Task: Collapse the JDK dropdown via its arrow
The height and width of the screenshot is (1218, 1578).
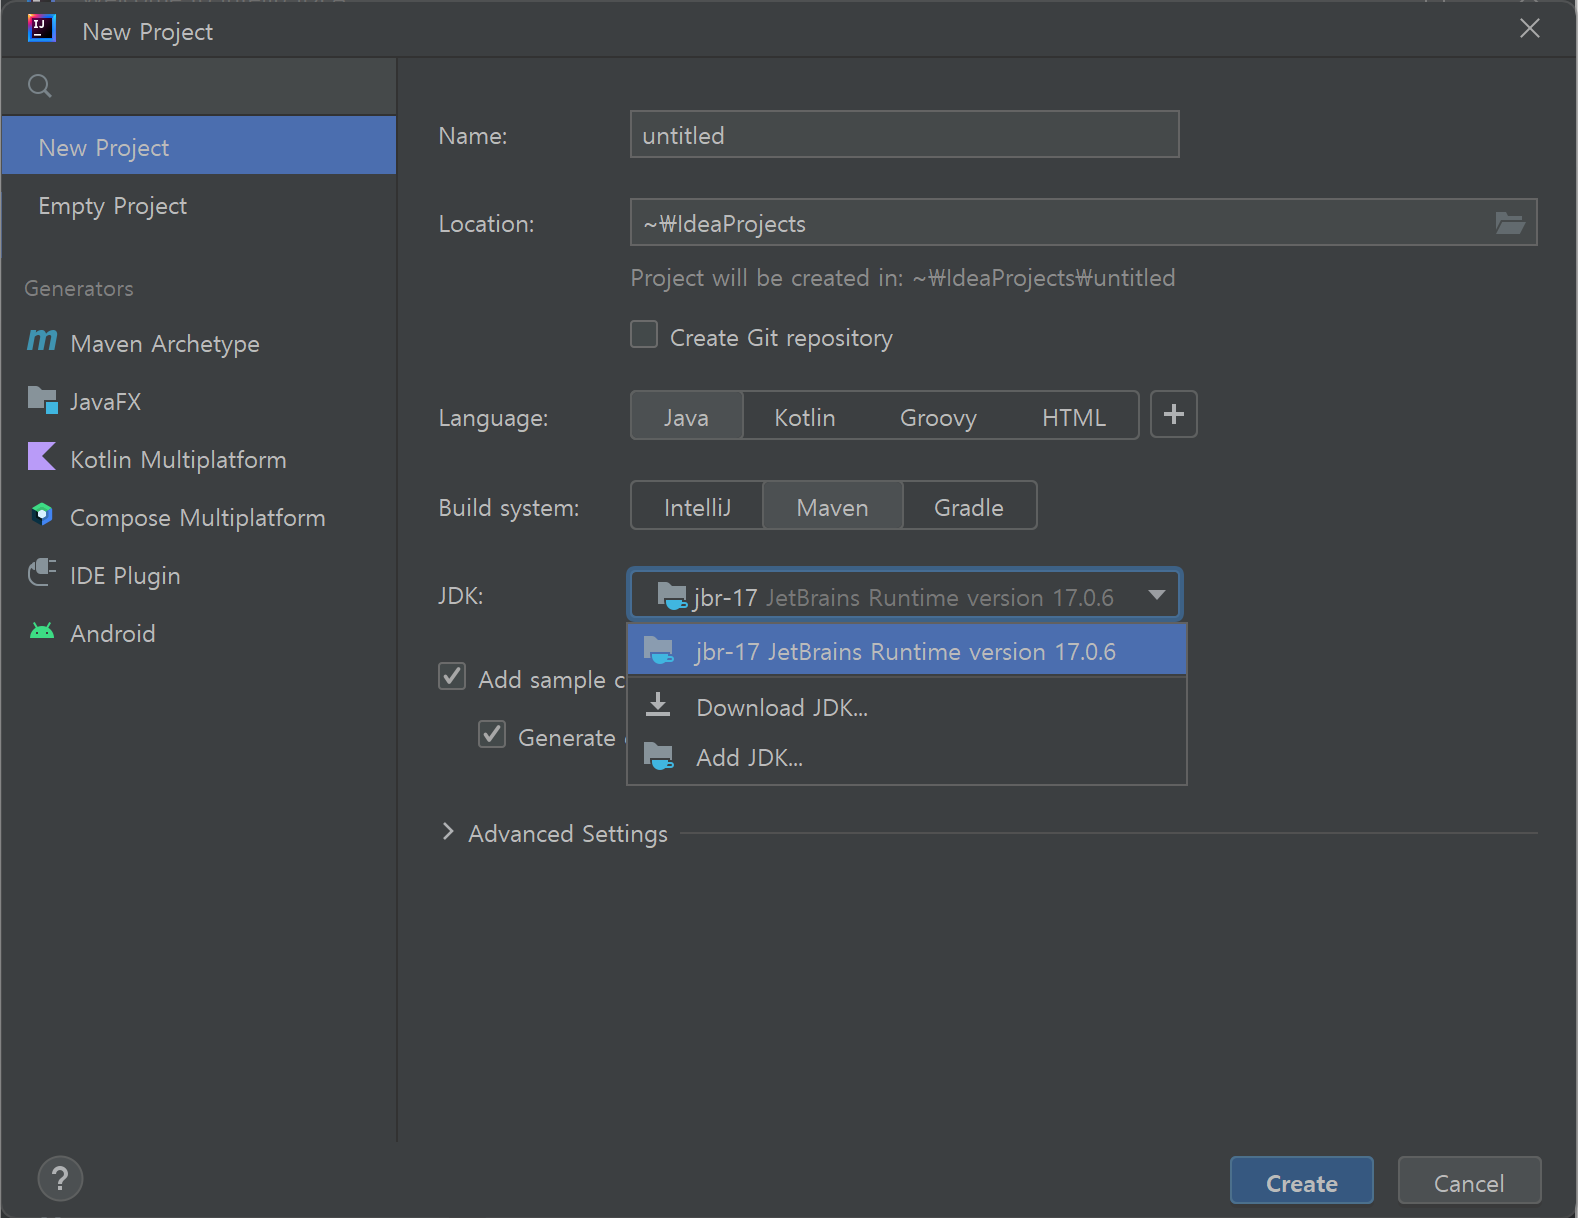Action: pyautogui.click(x=1157, y=595)
